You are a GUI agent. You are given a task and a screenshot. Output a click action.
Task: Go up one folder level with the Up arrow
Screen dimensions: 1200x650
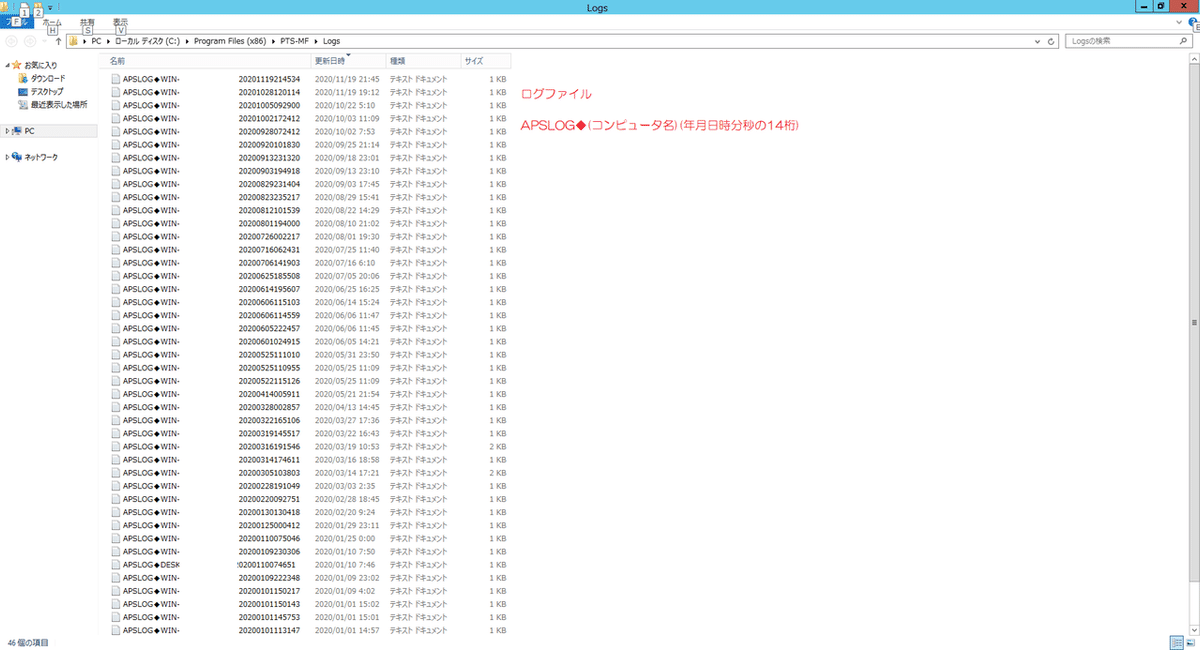(x=59, y=42)
